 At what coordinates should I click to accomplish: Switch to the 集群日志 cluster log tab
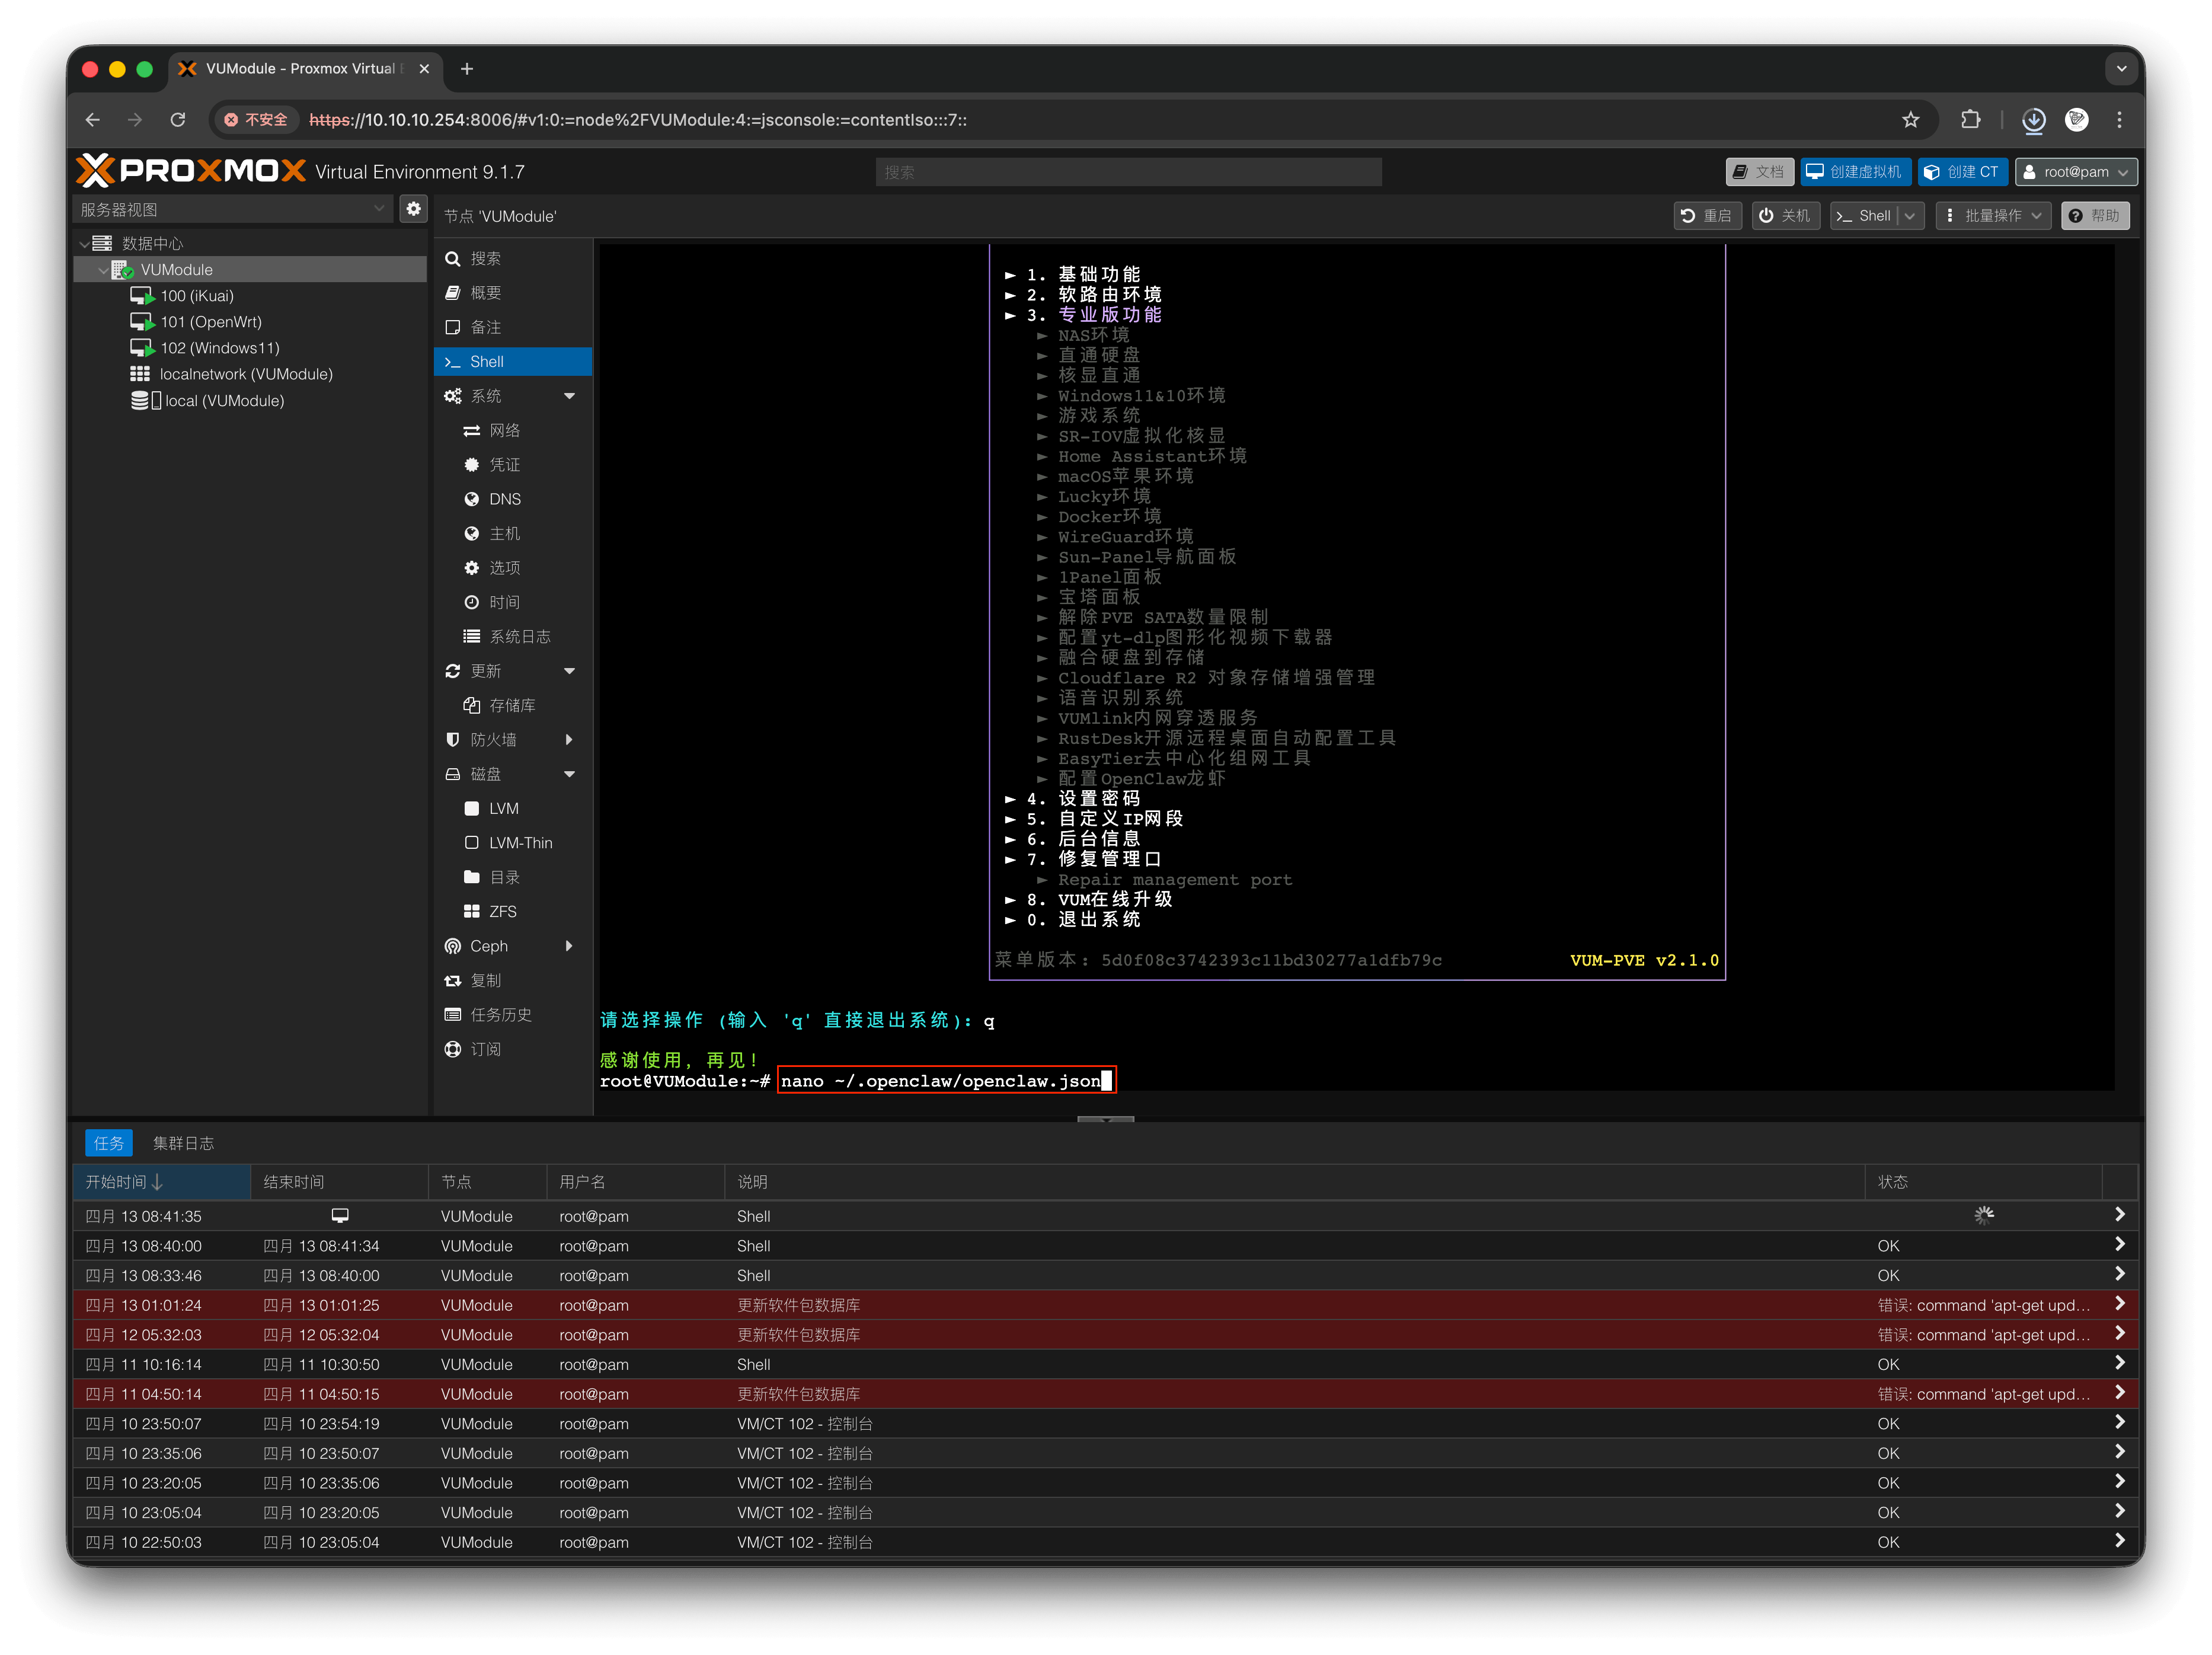point(183,1143)
